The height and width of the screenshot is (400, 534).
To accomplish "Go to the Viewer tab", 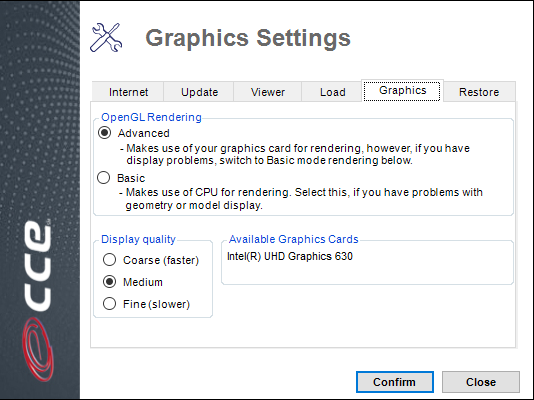I will pos(268,92).
